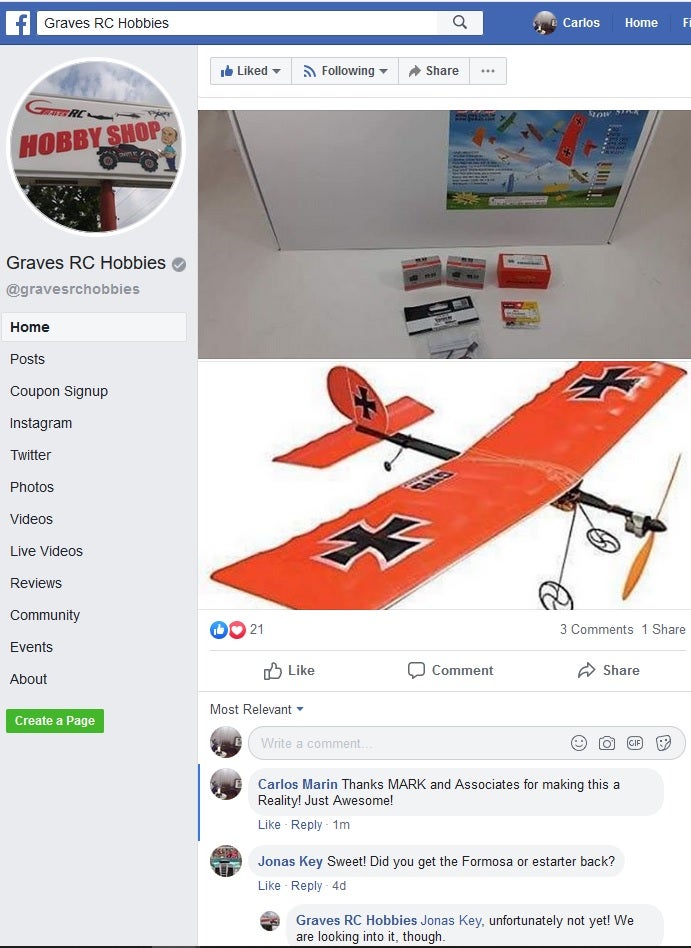Screen dimensions: 691x948
Task: Expand the Liked dropdown
Action: (251, 71)
